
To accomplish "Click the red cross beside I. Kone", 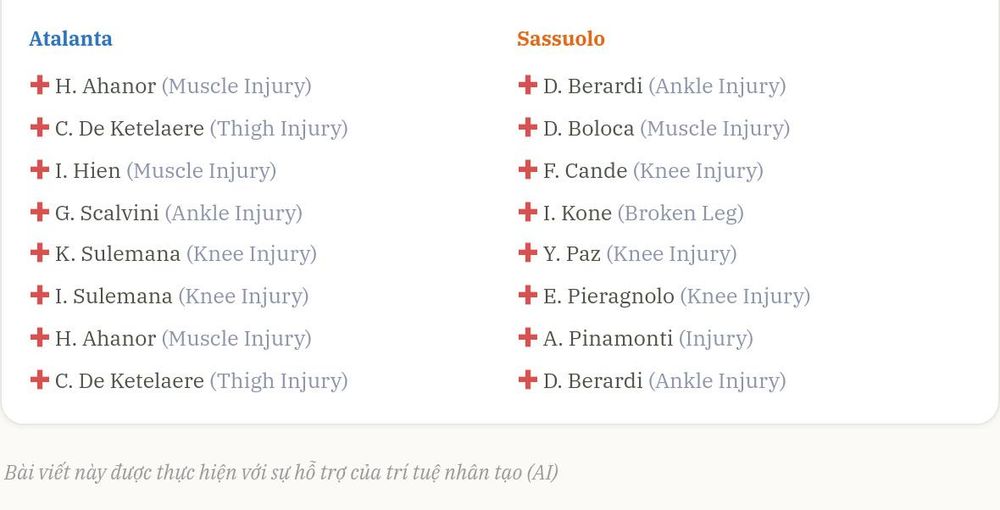I will [x=527, y=212].
